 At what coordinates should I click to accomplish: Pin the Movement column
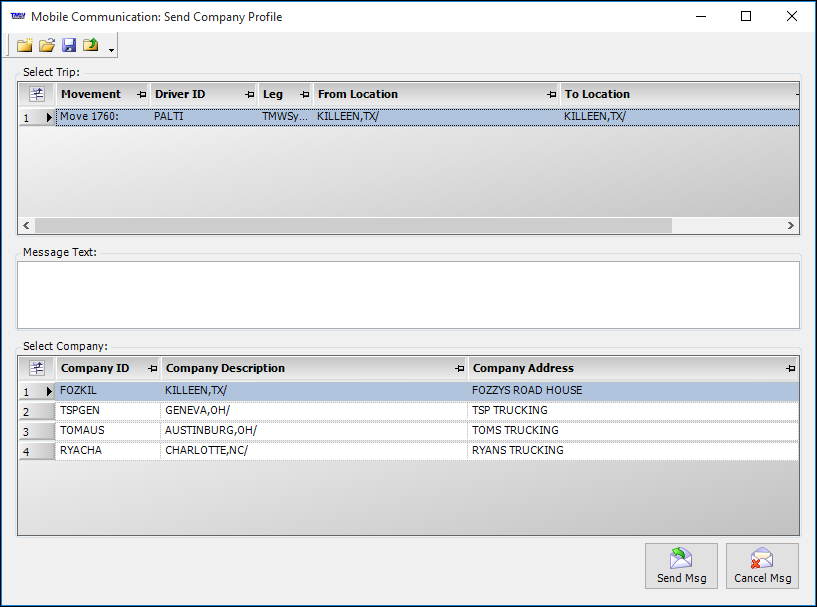(142, 95)
